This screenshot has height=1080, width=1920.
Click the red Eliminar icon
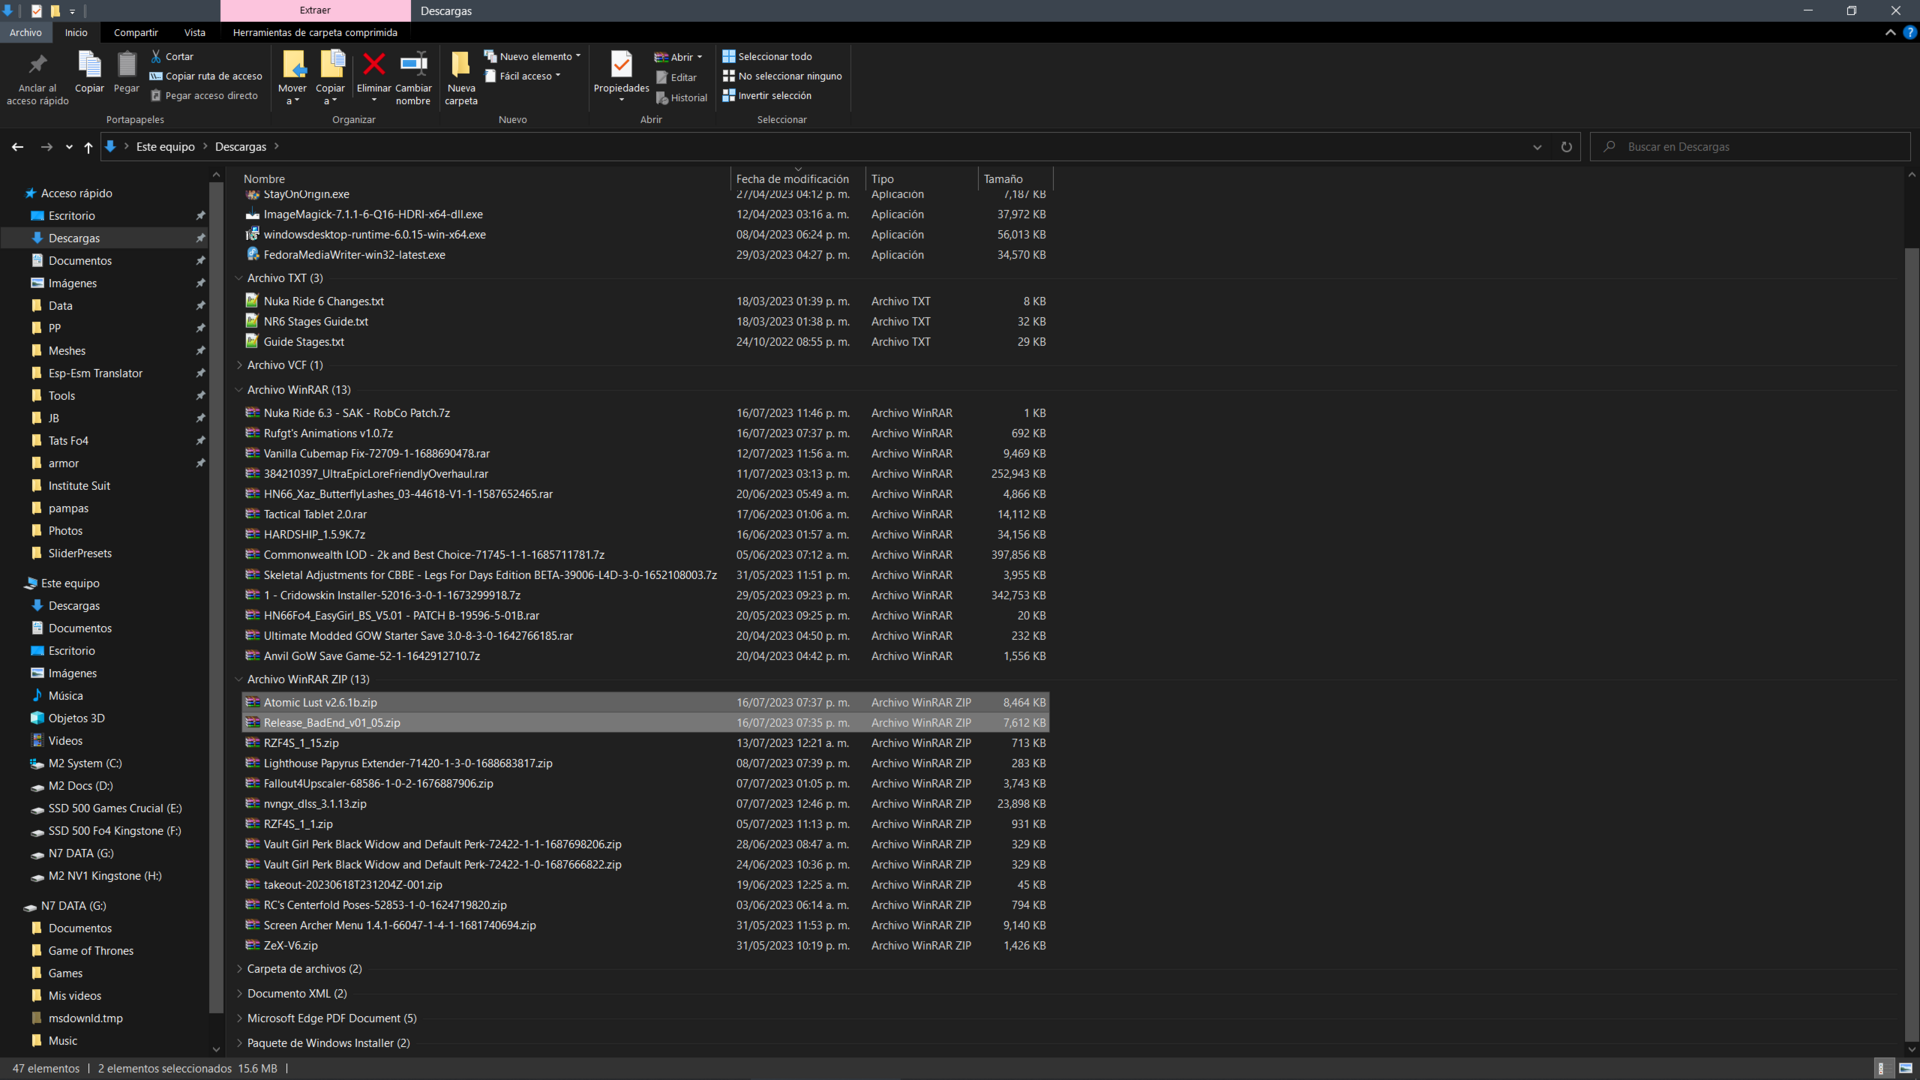click(374, 65)
